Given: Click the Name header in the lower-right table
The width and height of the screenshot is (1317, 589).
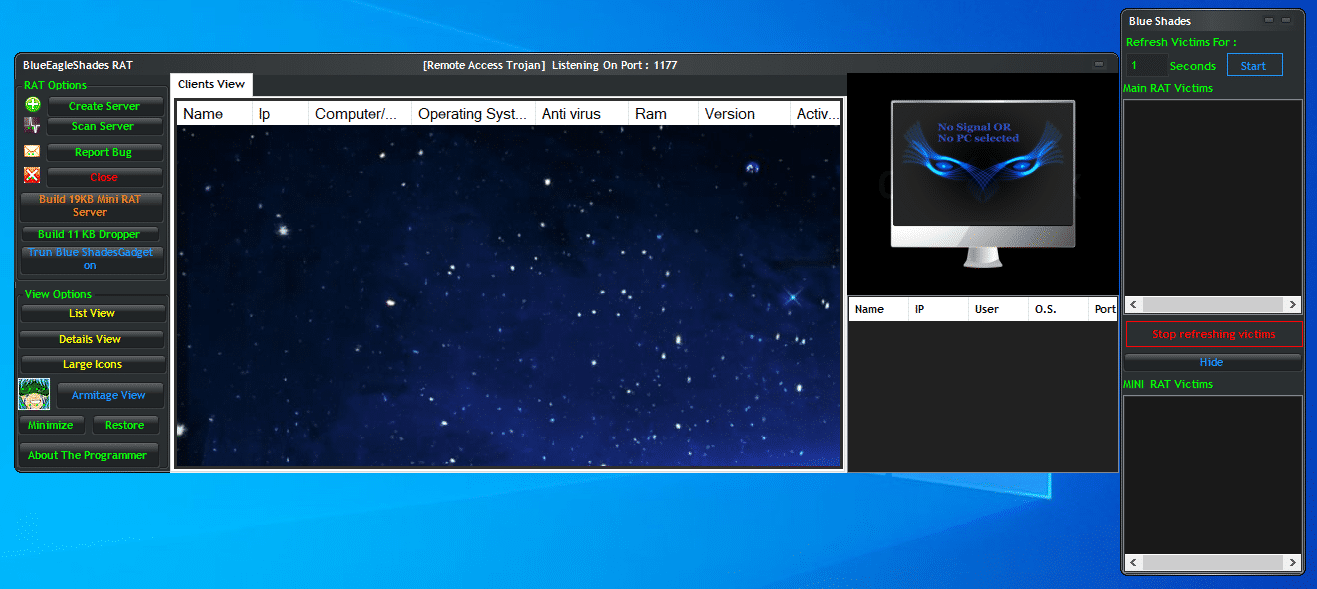Looking at the screenshot, I should click(x=879, y=309).
